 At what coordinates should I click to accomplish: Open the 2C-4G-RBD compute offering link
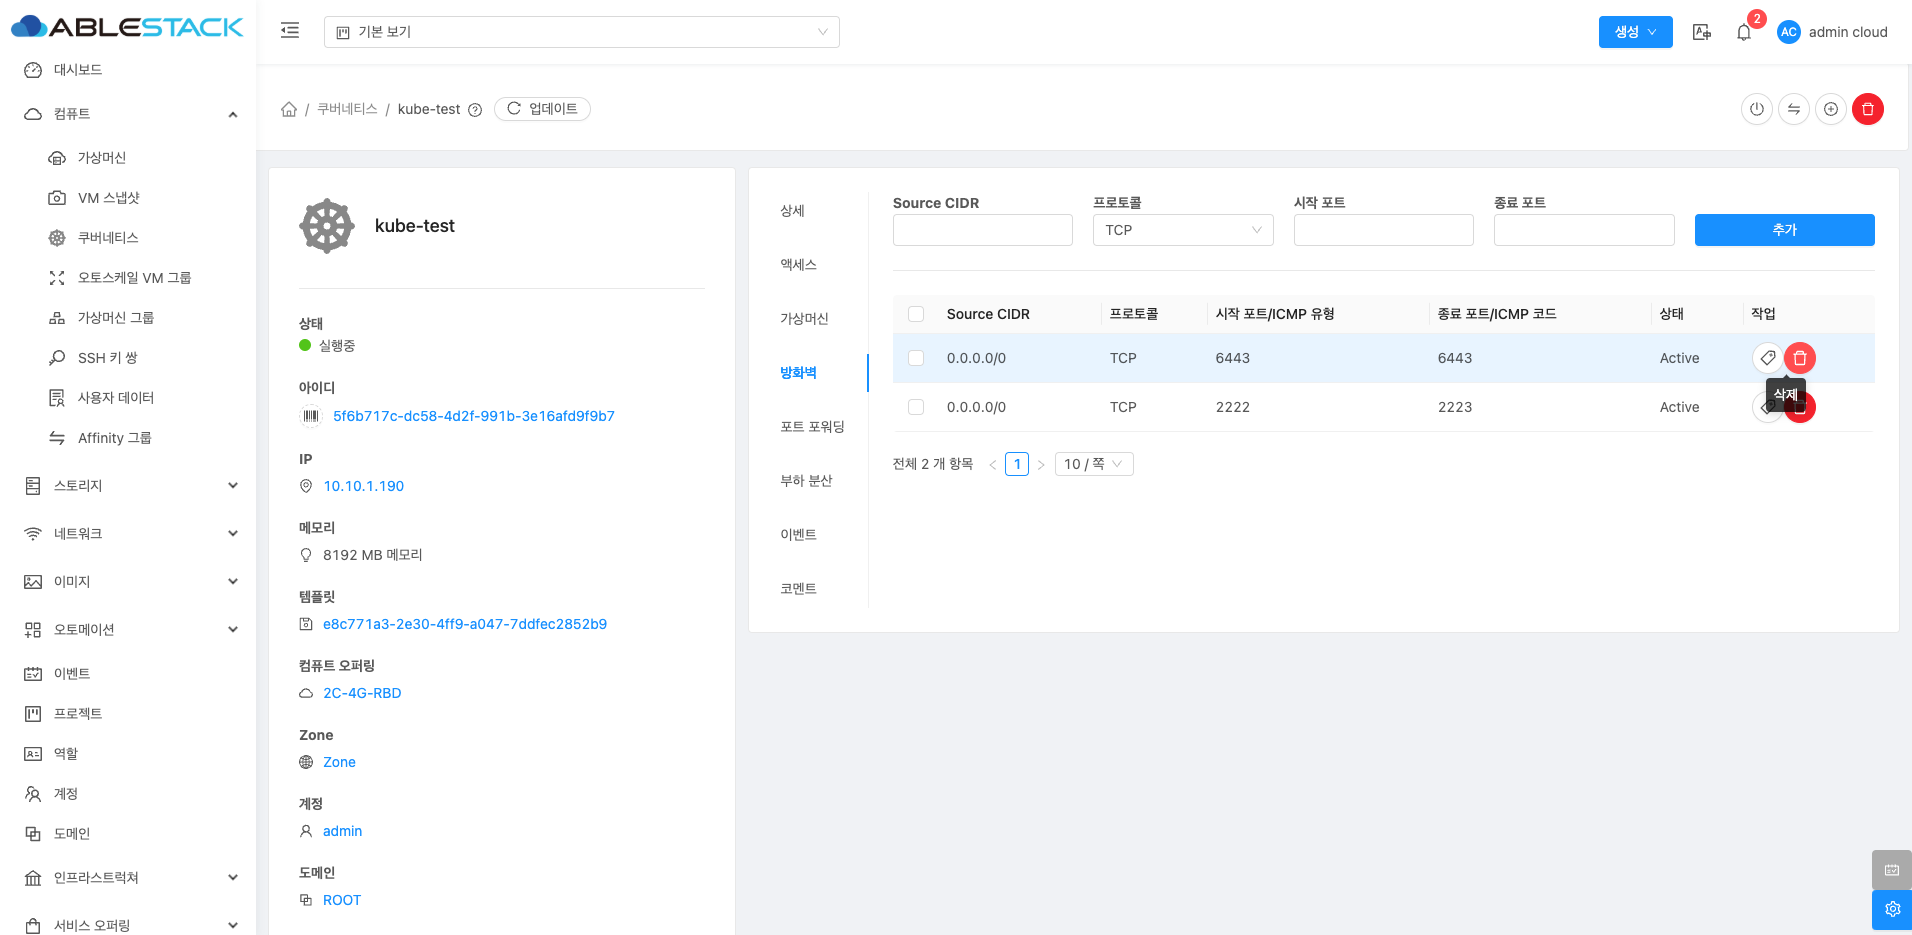[x=362, y=693]
